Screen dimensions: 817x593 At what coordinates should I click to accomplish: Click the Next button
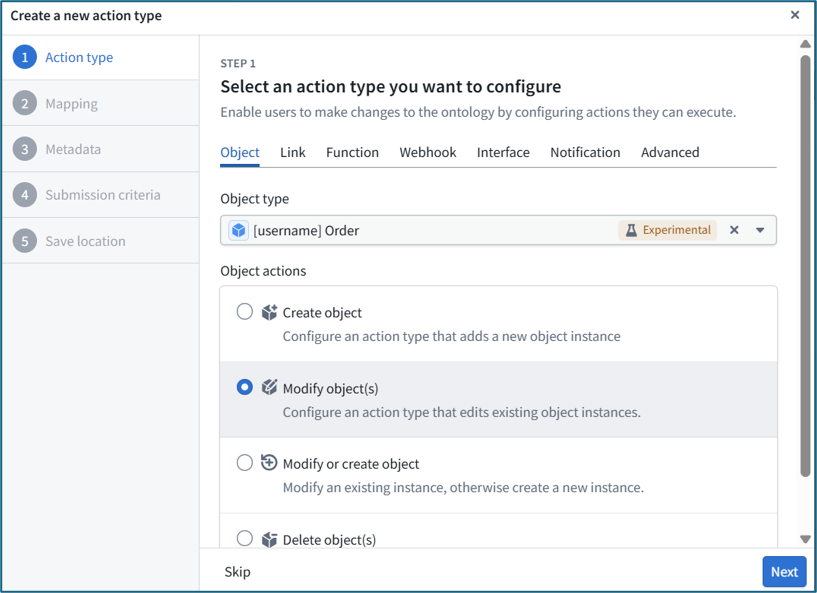tap(784, 572)
